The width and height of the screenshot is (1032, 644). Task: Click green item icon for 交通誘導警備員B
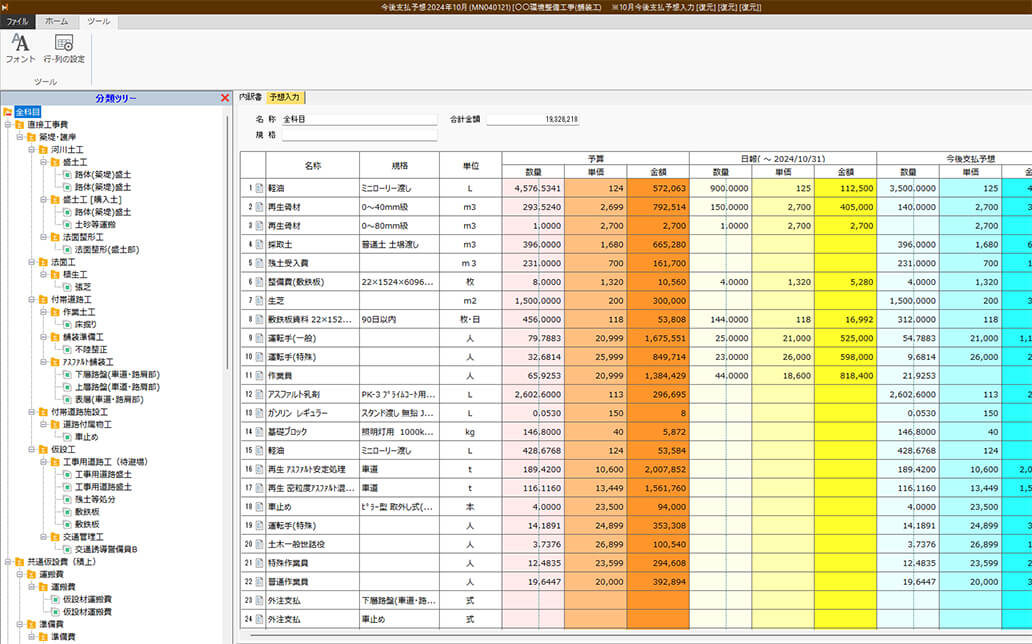pos(66,549)
